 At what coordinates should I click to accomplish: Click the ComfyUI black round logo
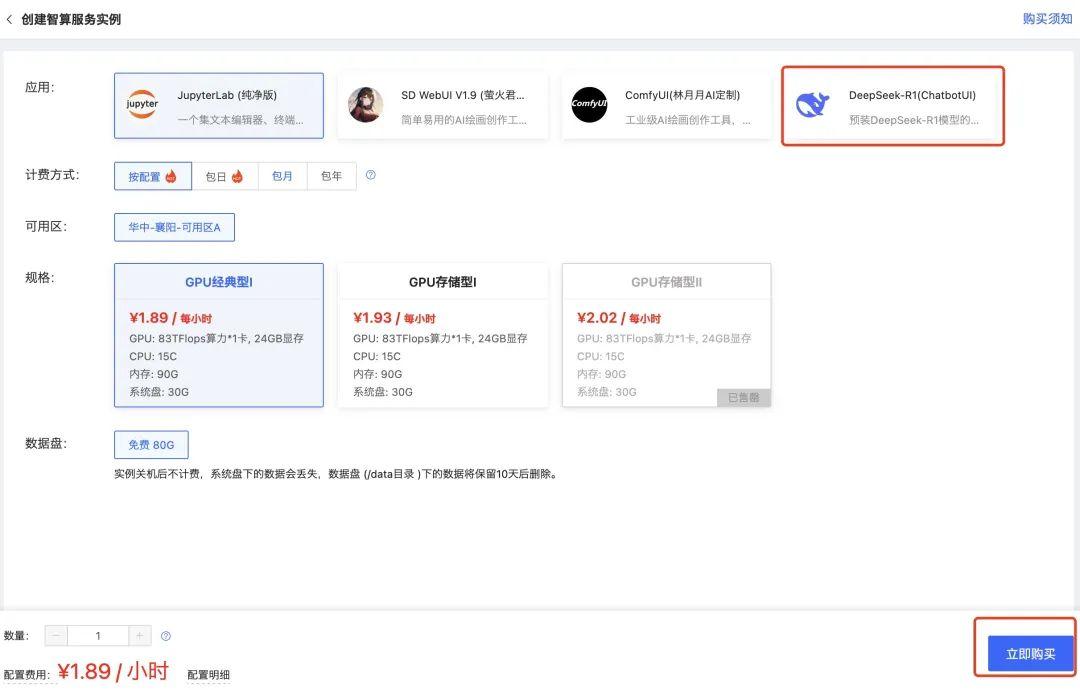coord(590,105)
